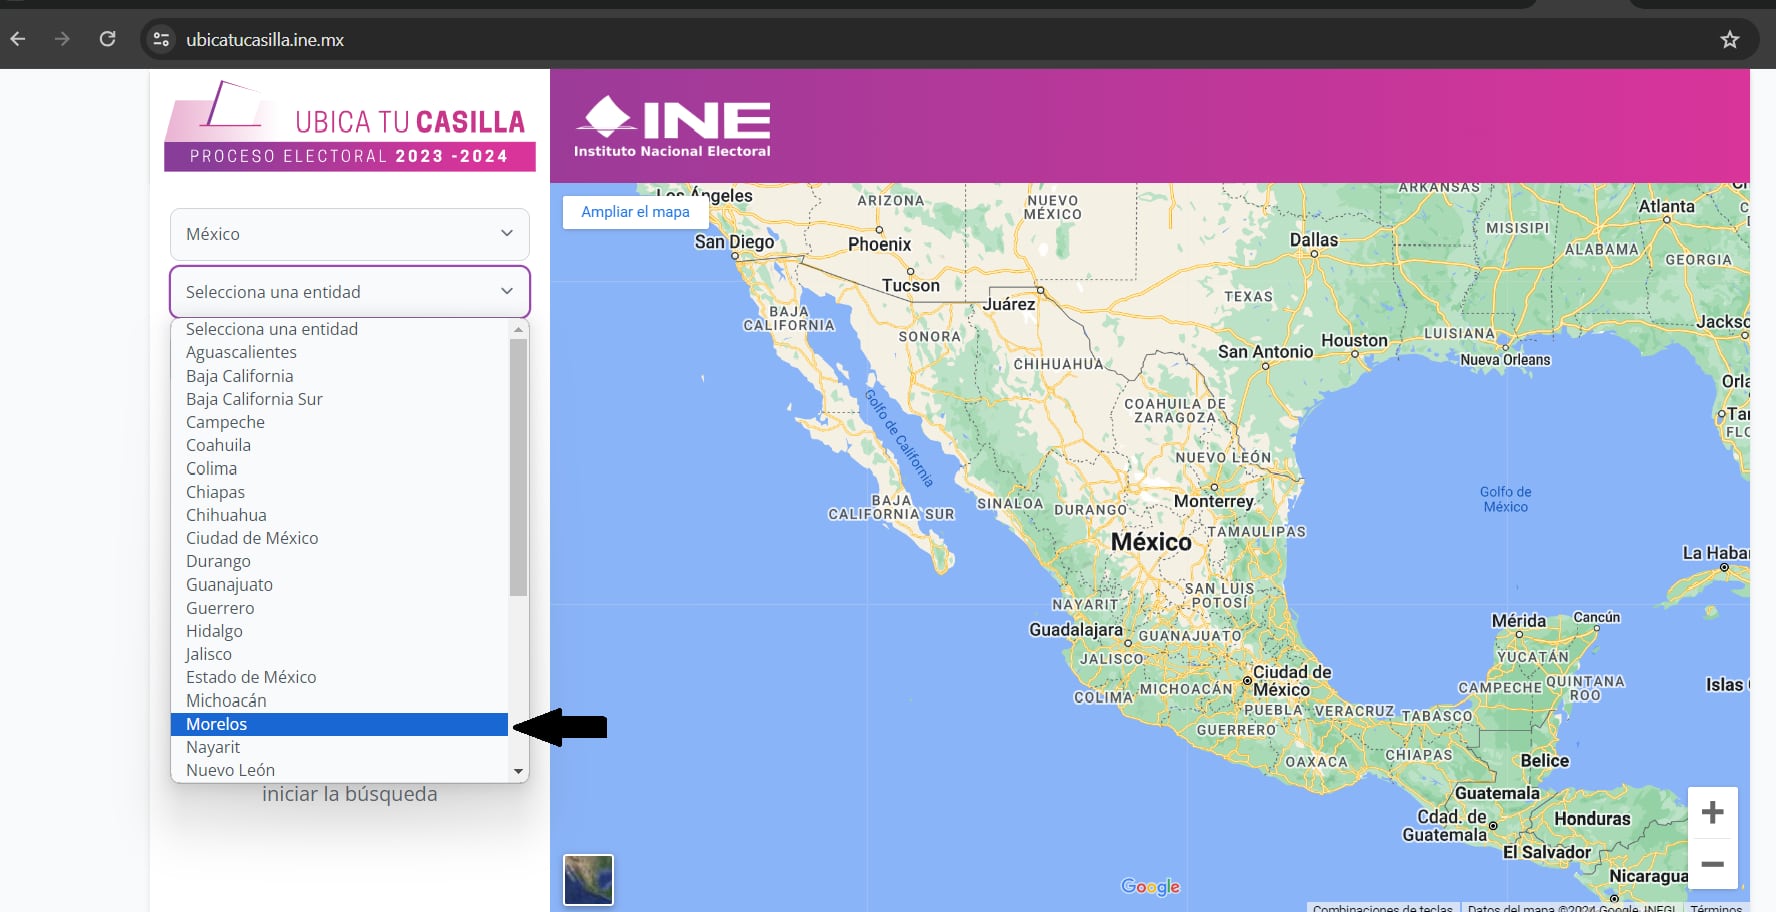Click the INE logo in header
This screenshot has width=1776, height=912.
[x=672, y=127]
